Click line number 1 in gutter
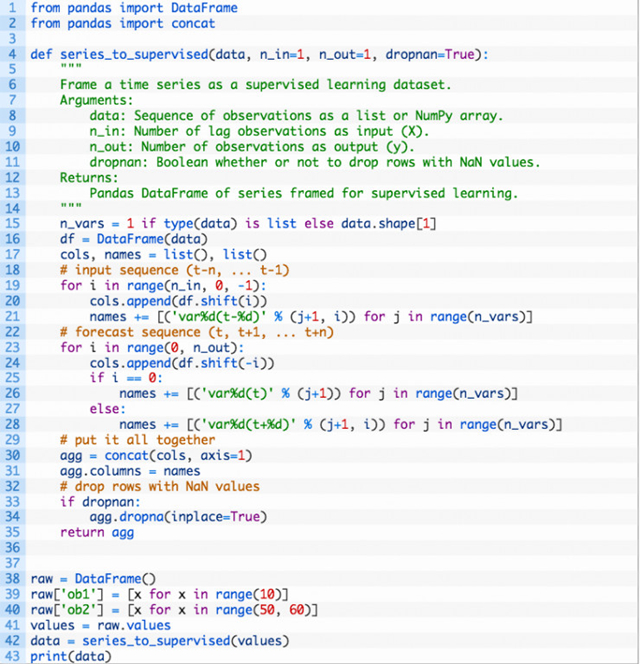Screen dimensions: 640x664 click(x=12, y=8)
